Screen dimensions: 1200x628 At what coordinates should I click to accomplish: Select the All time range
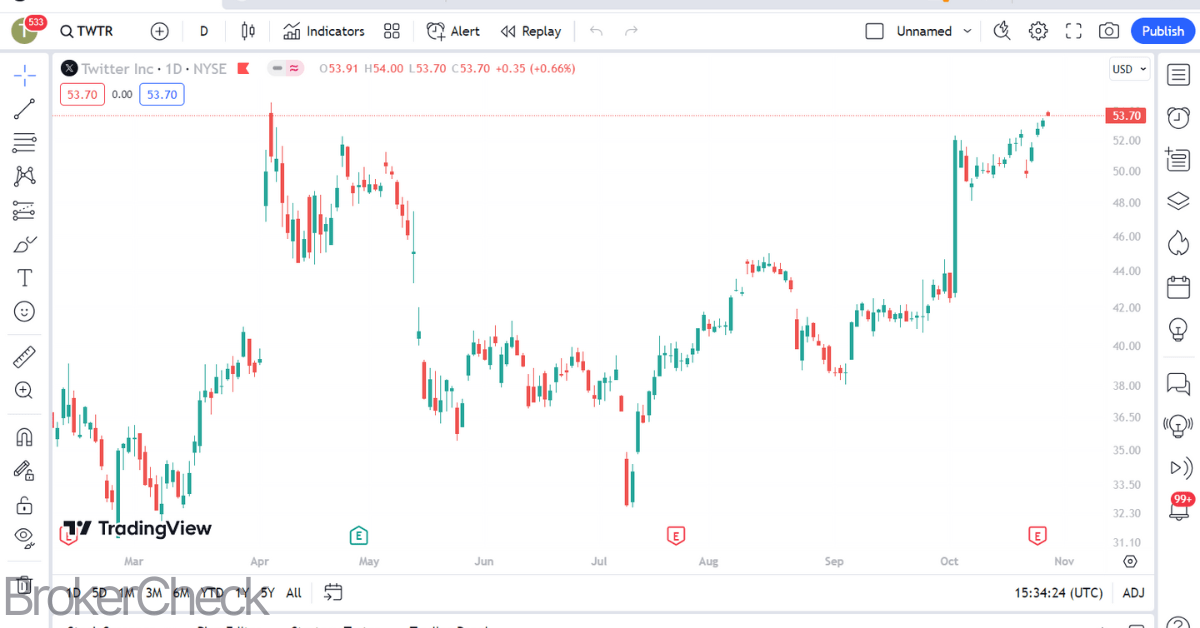(293, 593)
